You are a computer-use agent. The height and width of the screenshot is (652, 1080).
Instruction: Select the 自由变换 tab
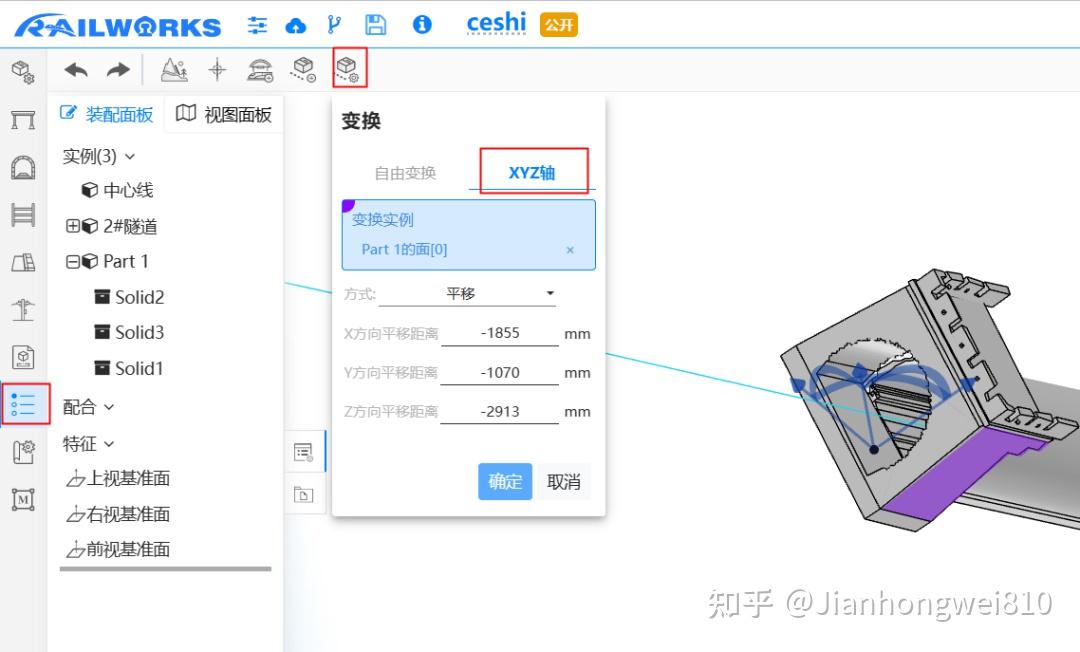(x=405, y=173)
